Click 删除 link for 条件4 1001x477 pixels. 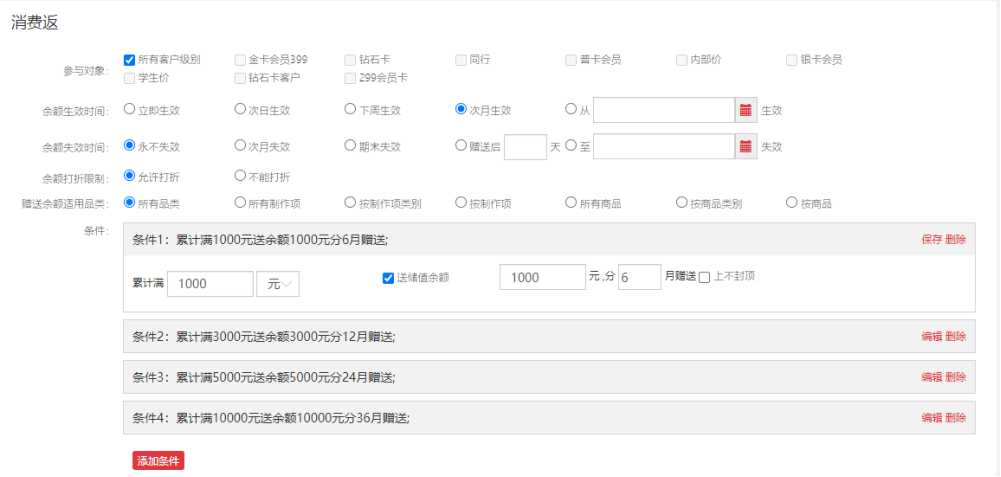tap(956, 418)
